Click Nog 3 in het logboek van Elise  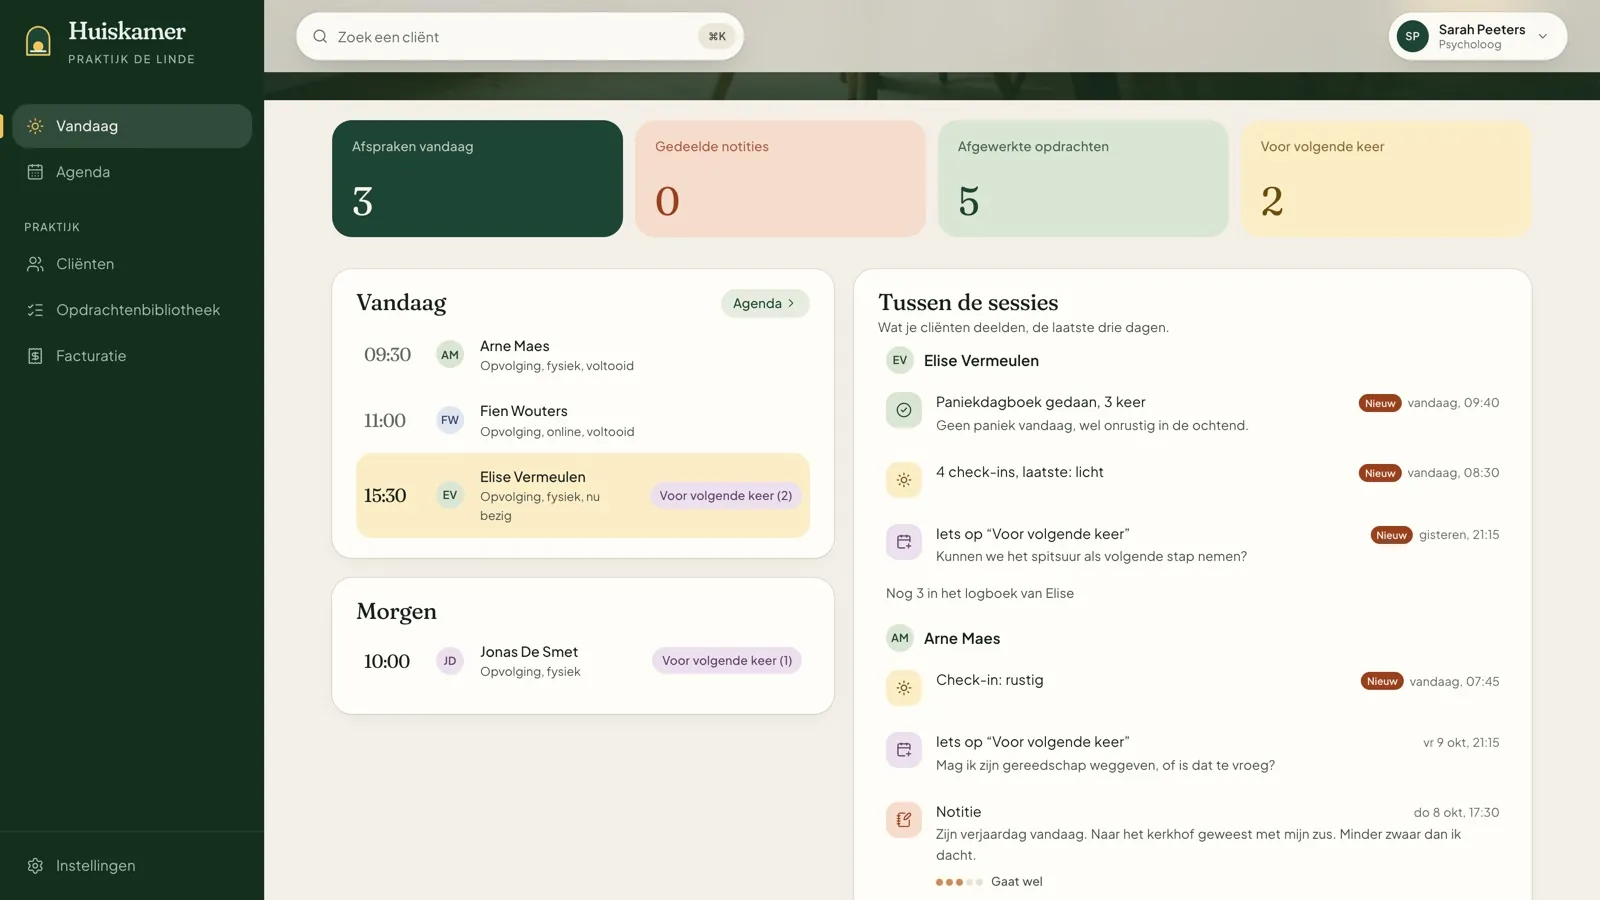[980, 593]
